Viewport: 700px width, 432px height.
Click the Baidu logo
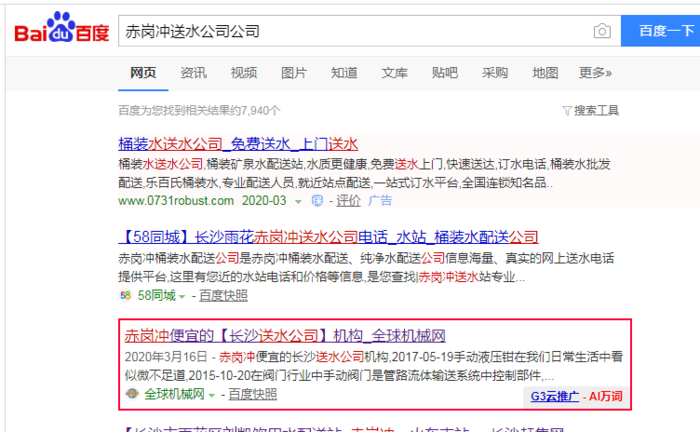[62, 28]
